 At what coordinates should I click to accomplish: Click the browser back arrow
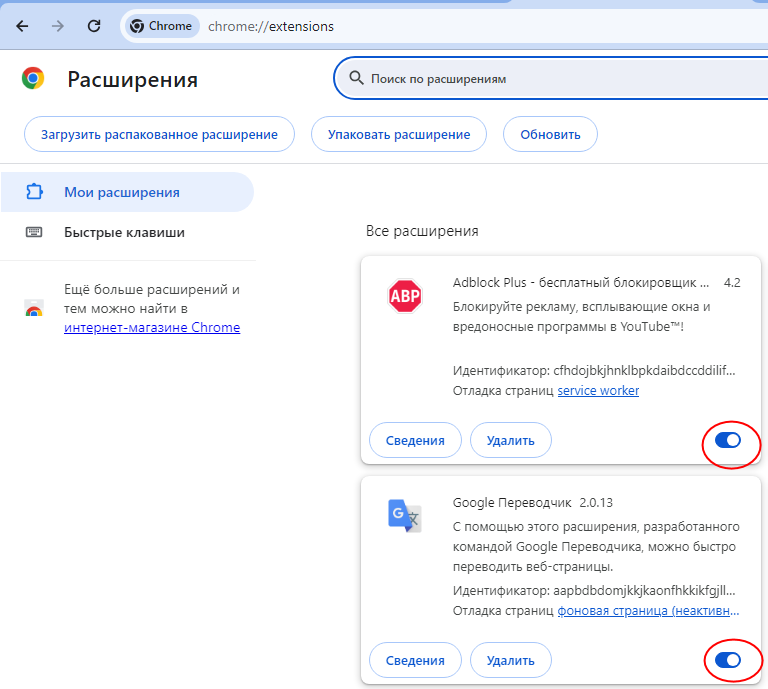click(22, 26)
